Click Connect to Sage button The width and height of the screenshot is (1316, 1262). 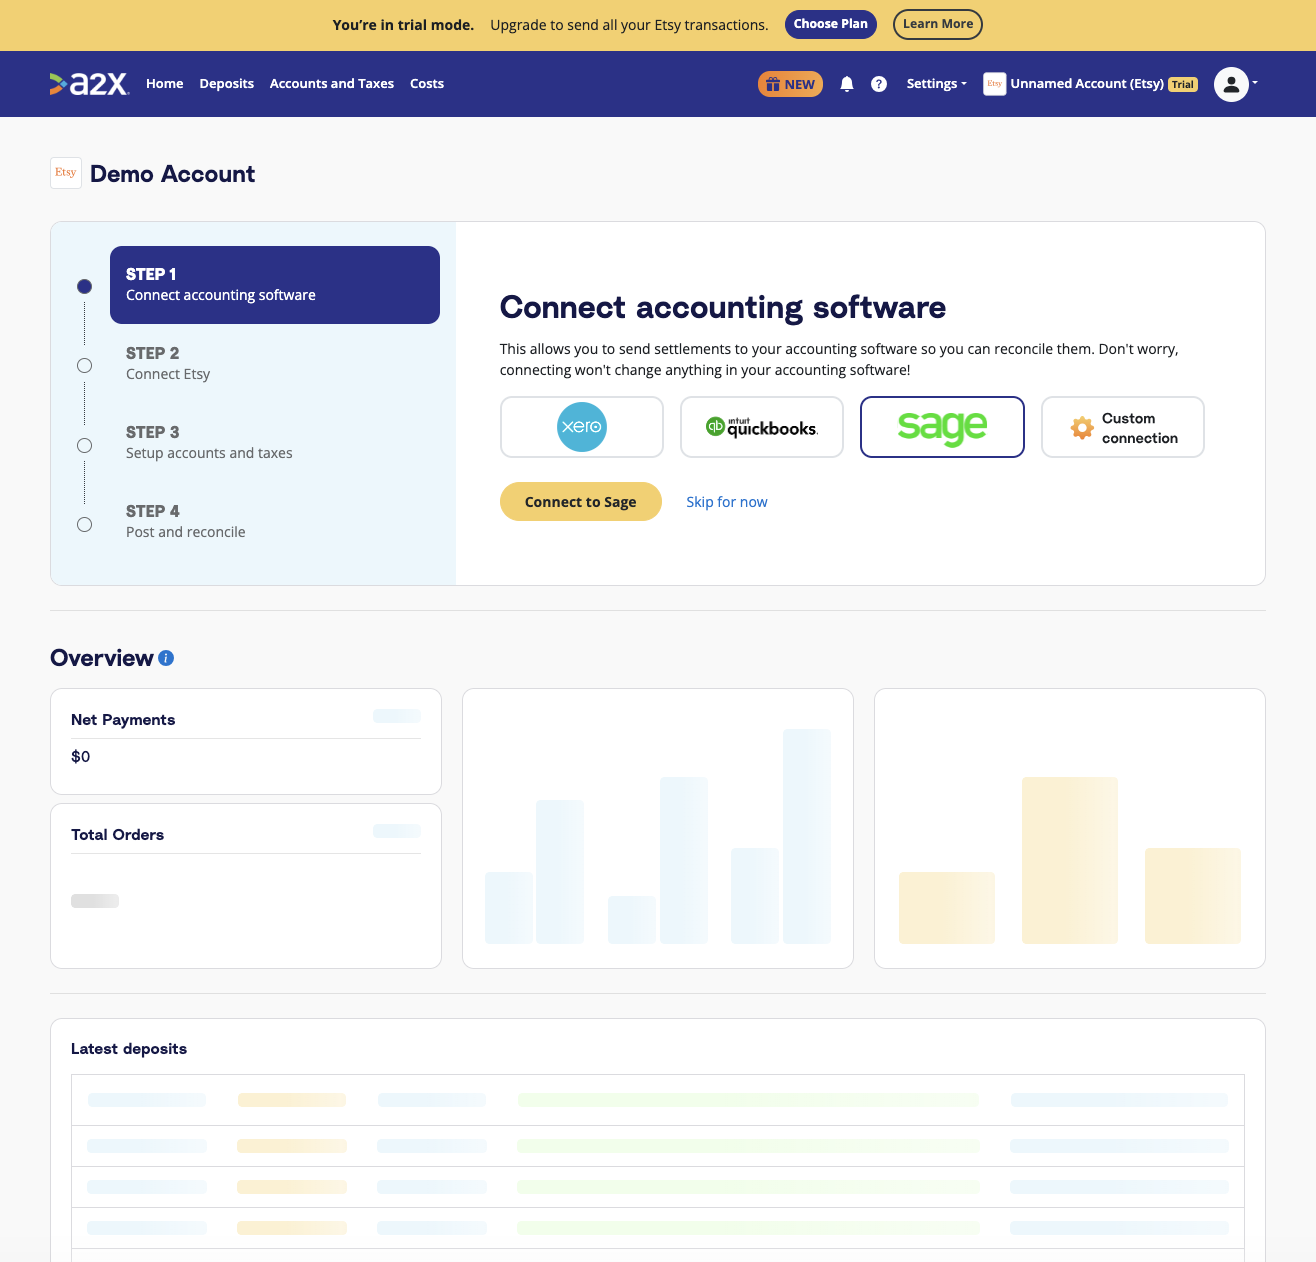pyautogui.click(x=581, y=502)
